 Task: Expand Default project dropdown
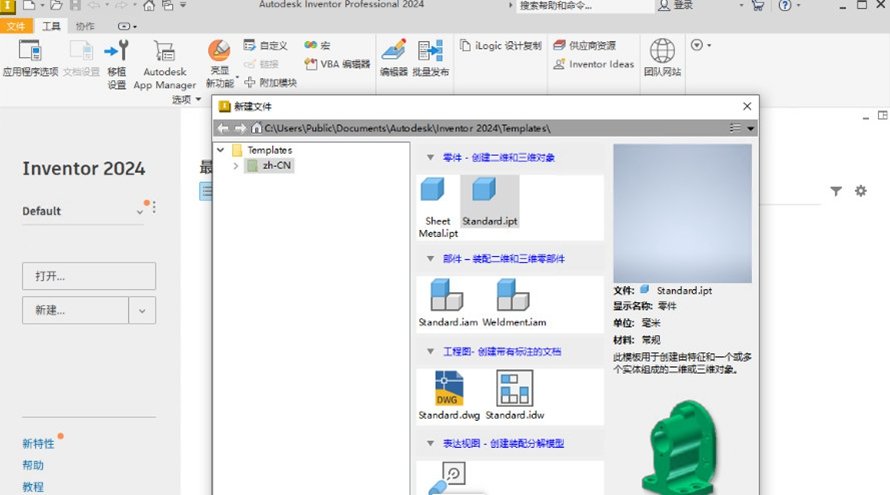tap(140, 212)
